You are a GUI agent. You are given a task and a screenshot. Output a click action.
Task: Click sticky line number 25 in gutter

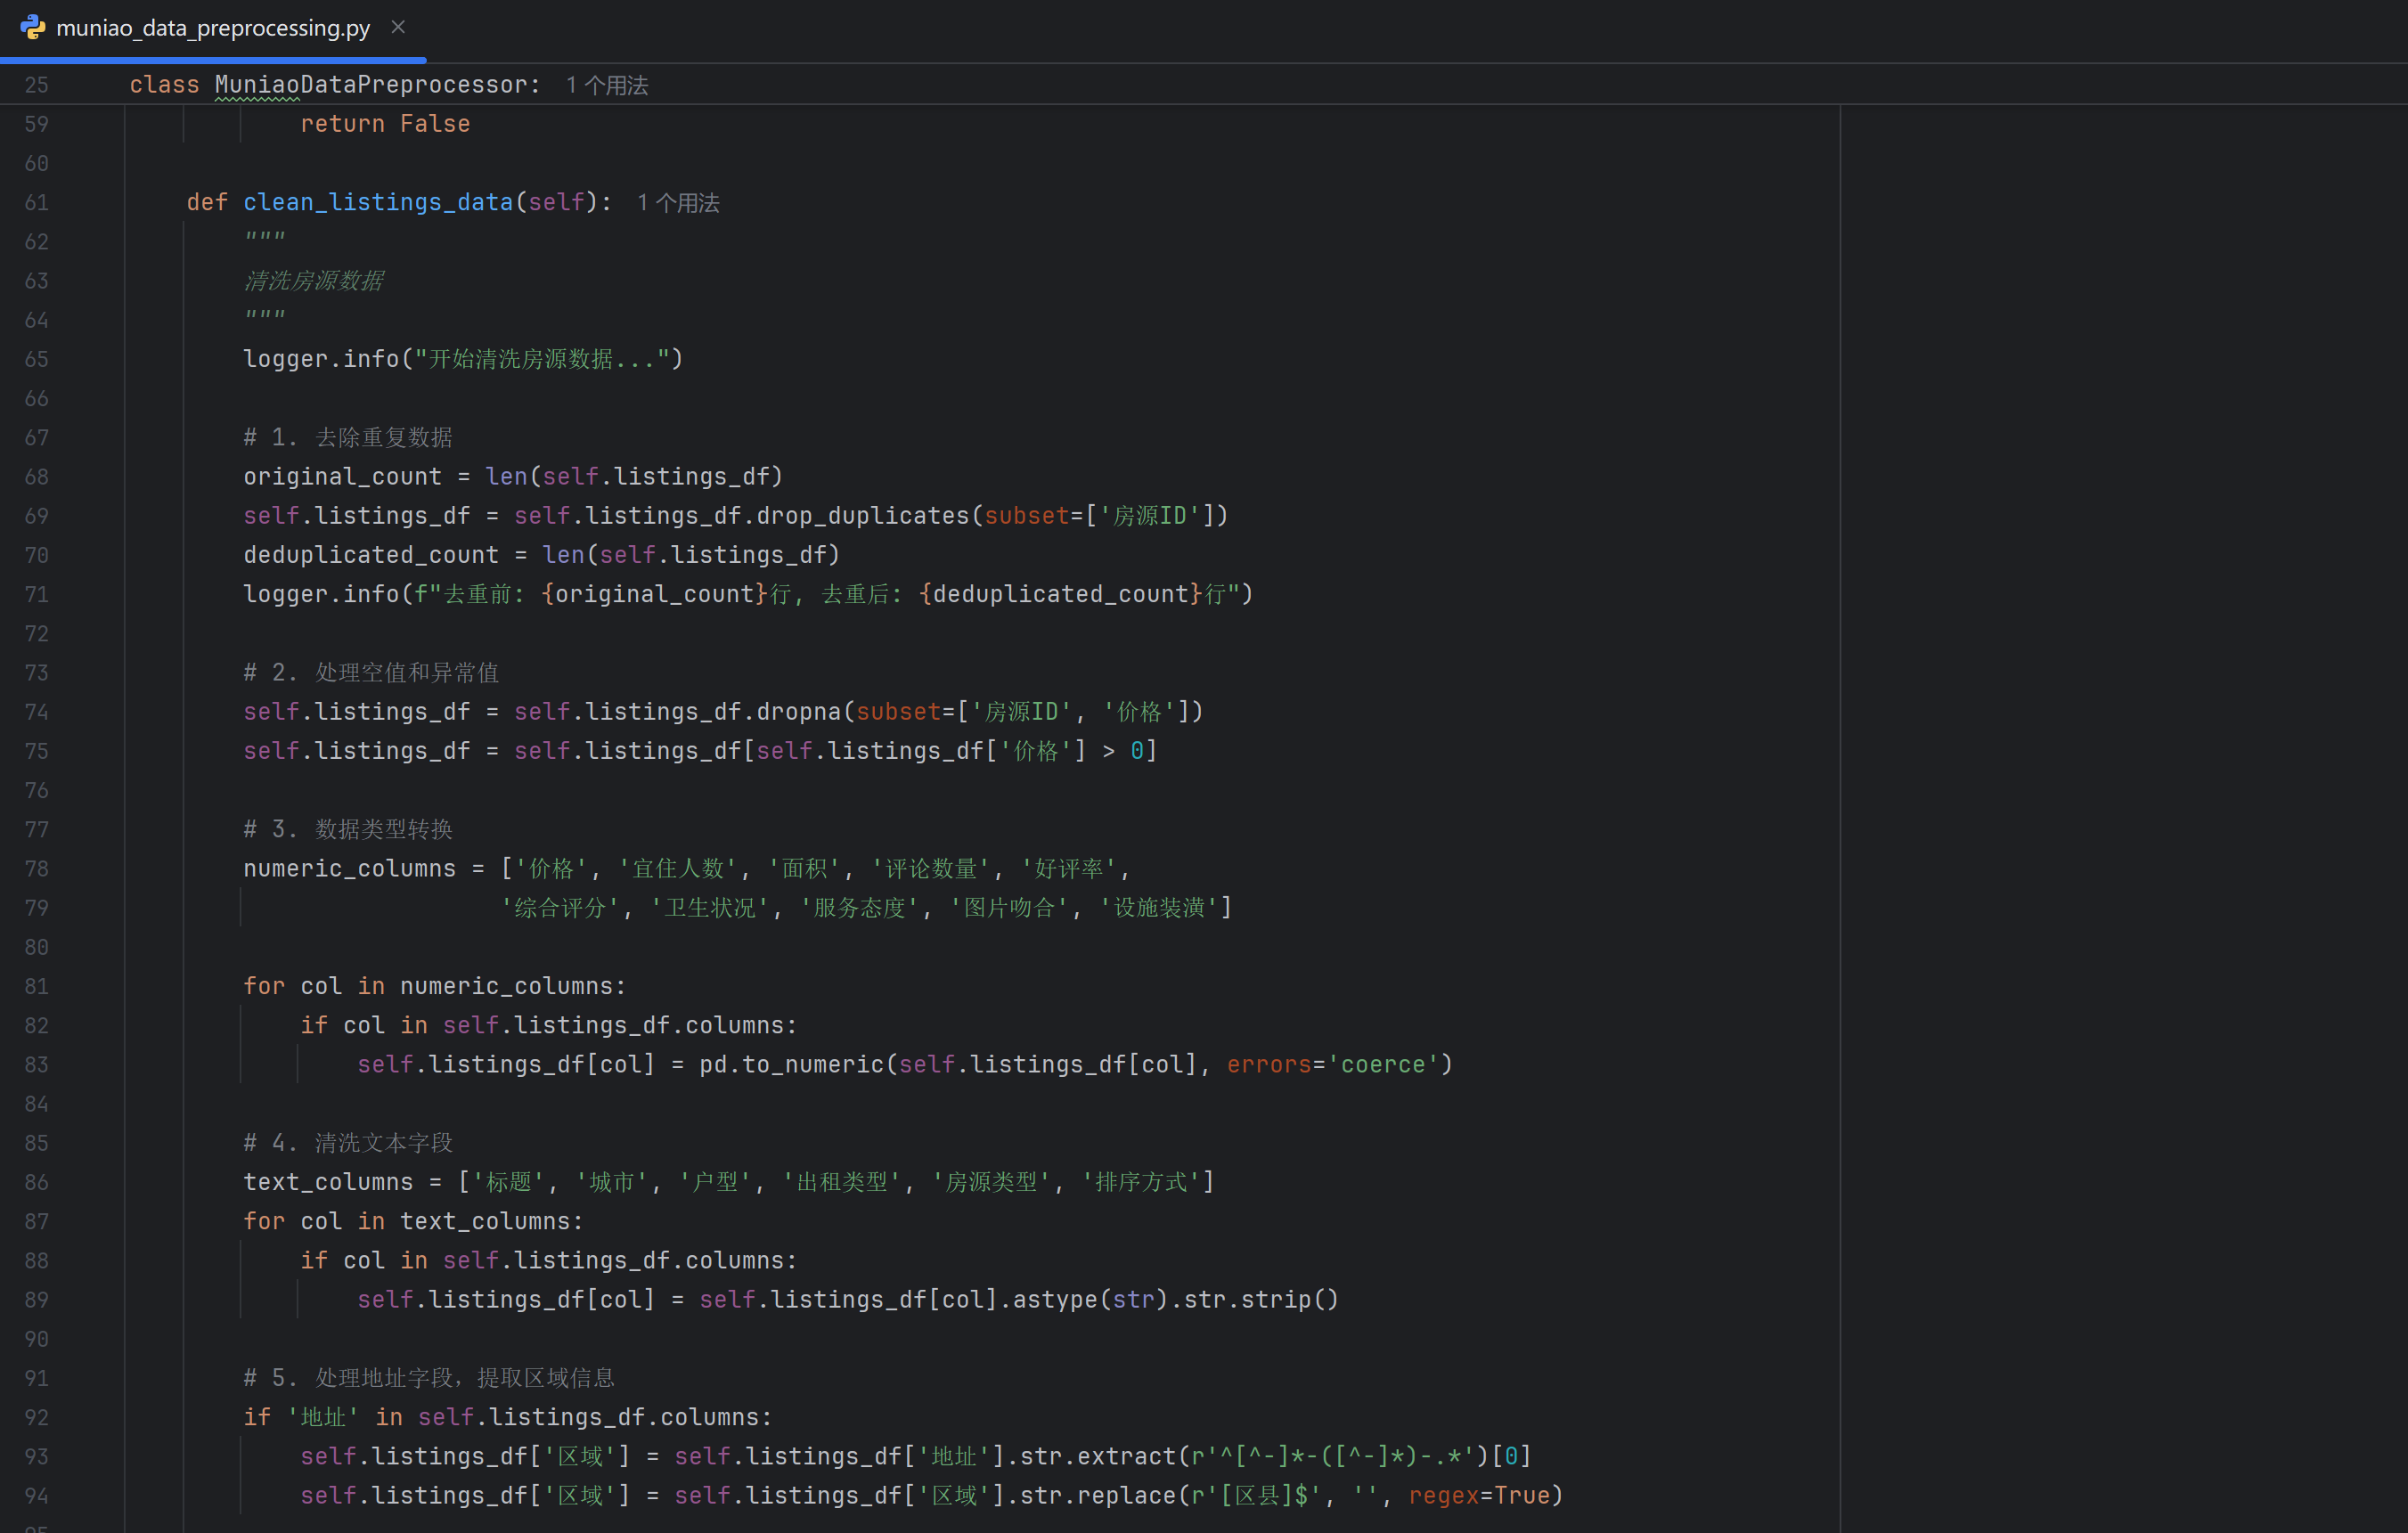click(x=37, y=85)
